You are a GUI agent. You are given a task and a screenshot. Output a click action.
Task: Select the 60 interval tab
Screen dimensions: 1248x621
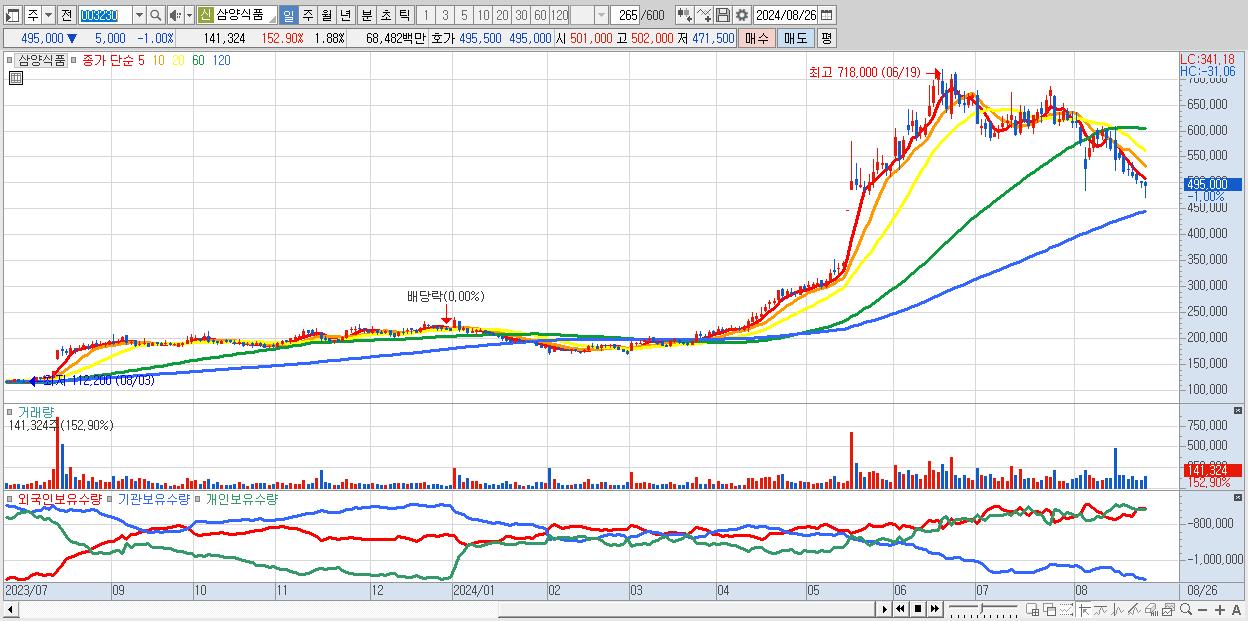click(540, 15)
